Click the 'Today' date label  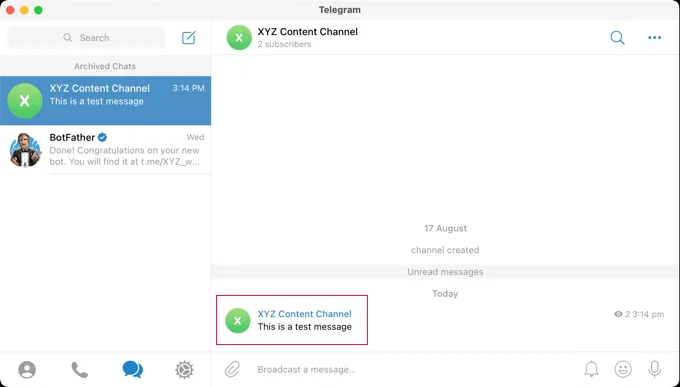point(445,294)
